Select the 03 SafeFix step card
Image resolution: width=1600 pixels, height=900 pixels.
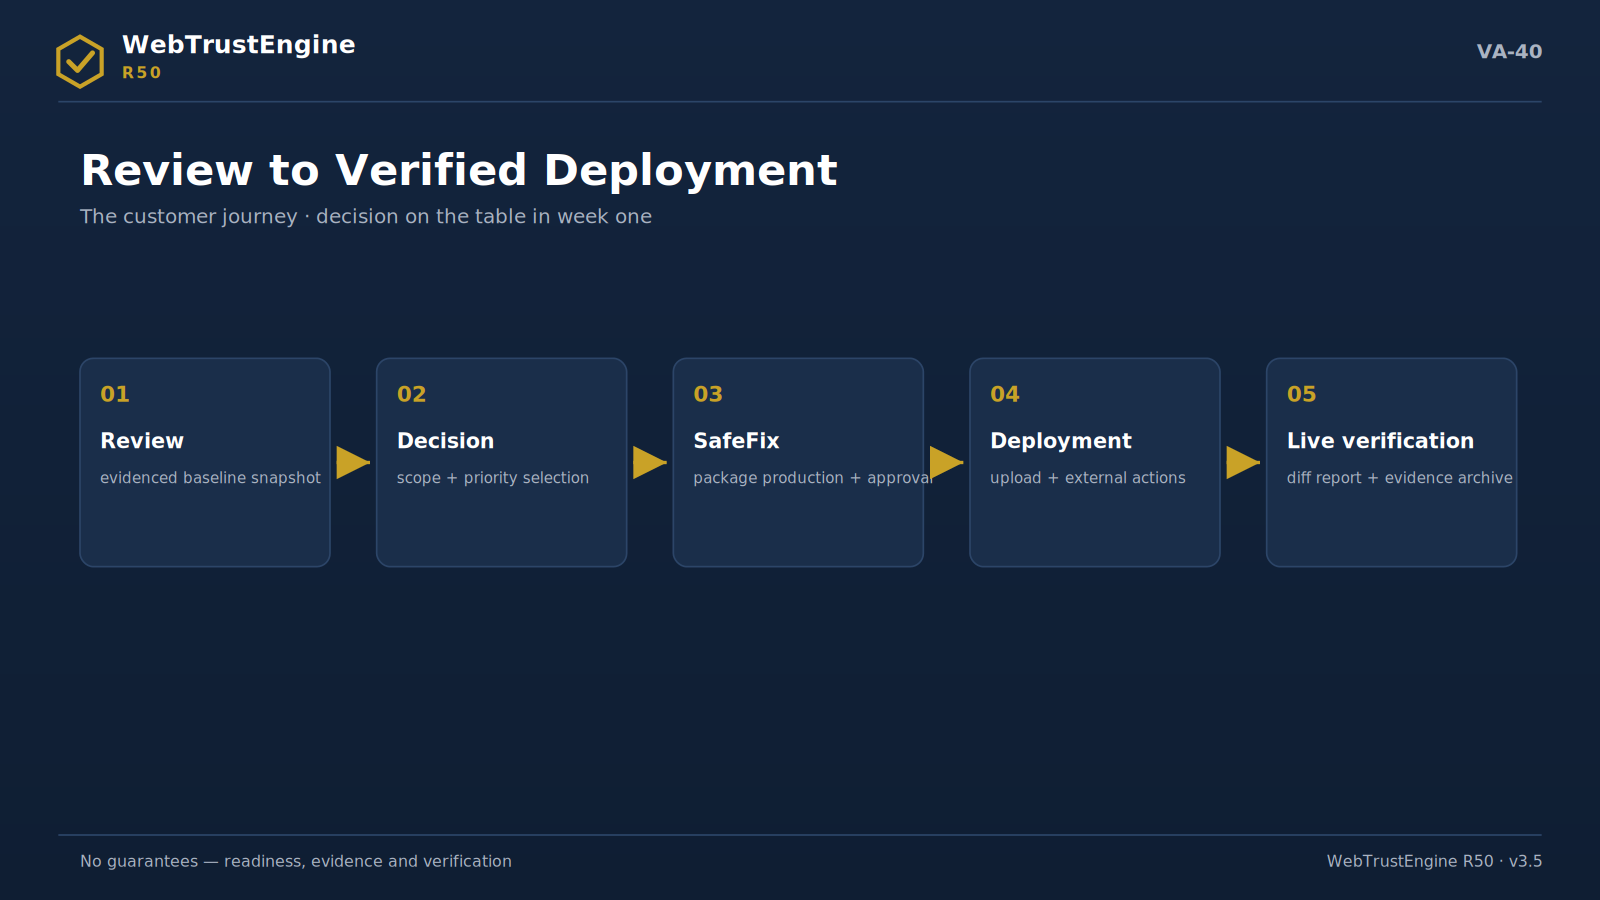[798, 462]
